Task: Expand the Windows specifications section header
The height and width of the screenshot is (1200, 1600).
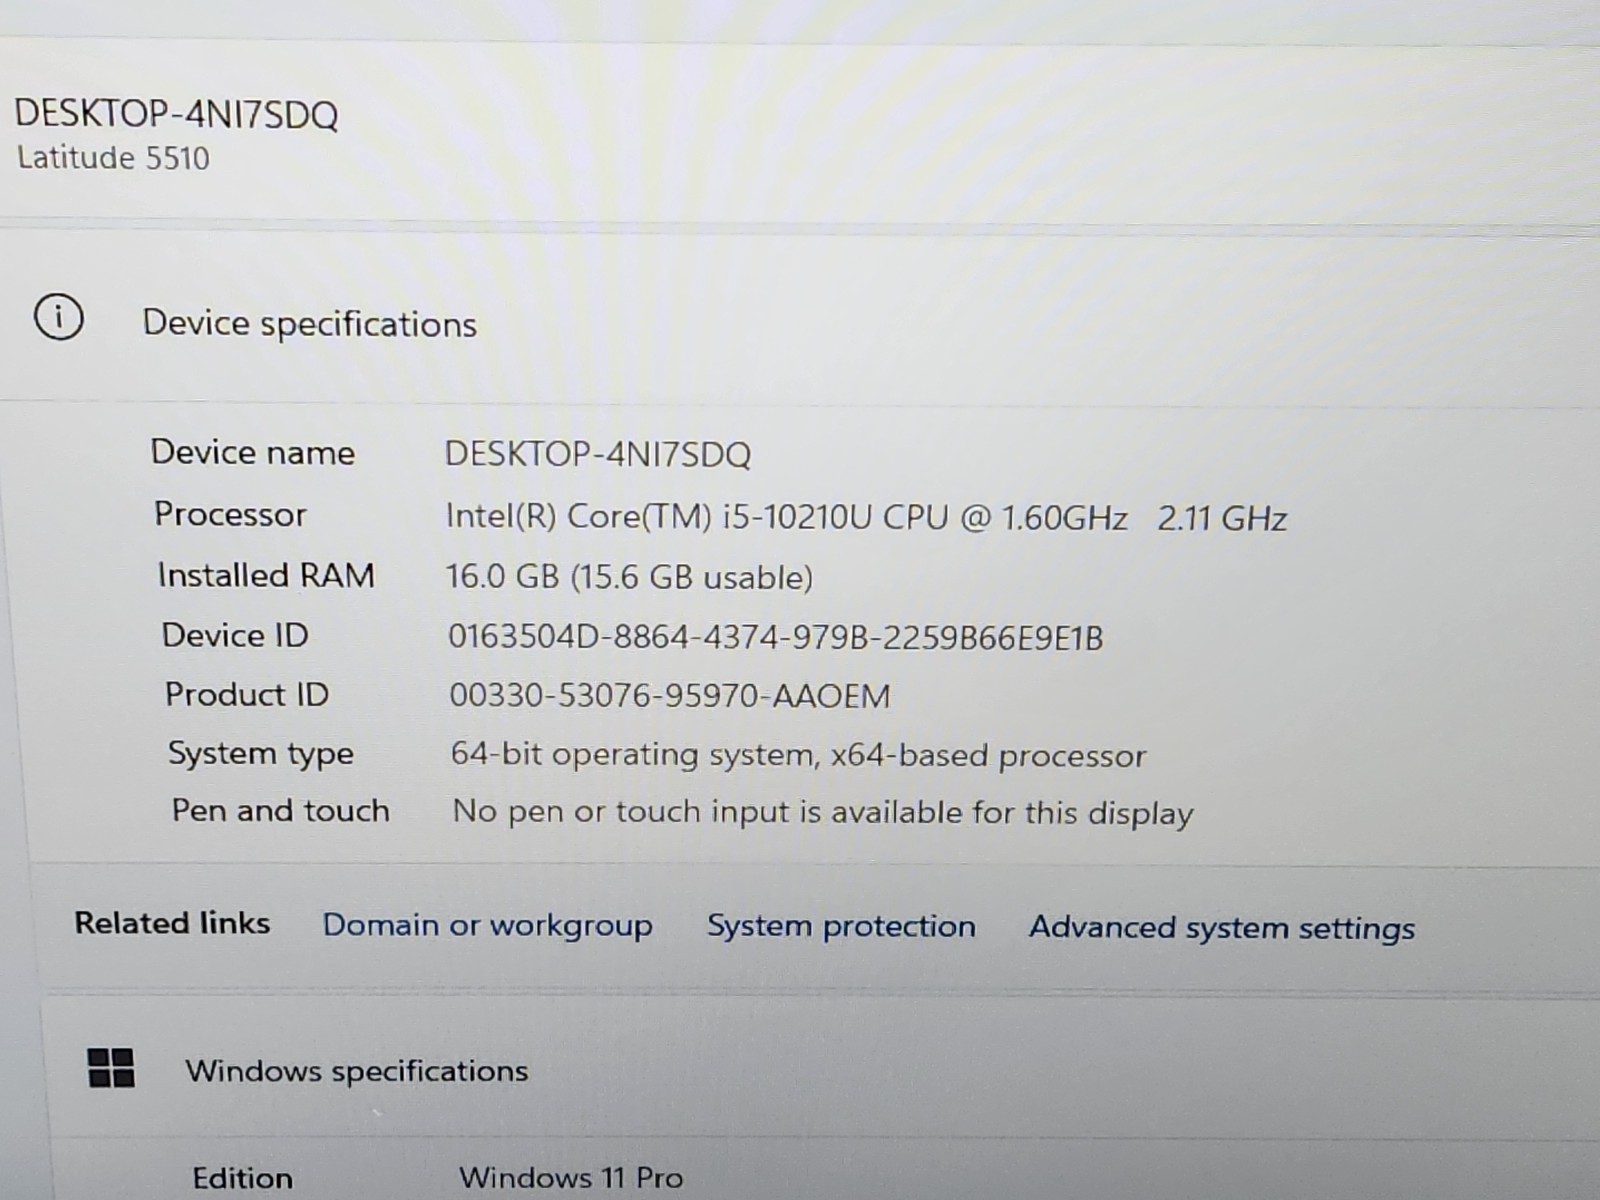Action: [820, 1069]
